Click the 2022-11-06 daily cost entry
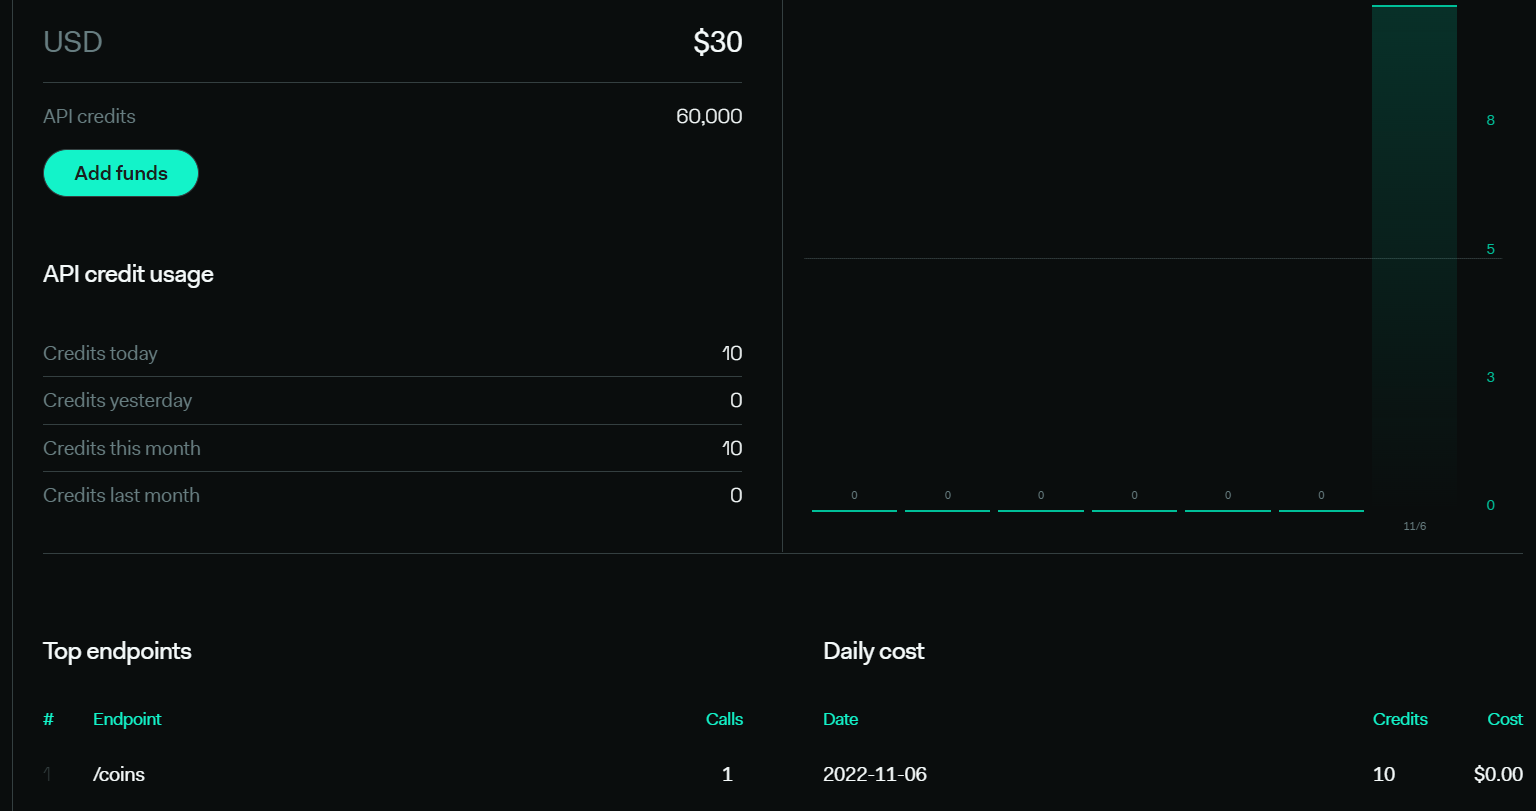Viewport: 1536px width, 811px height. click(x=875, y=773)
